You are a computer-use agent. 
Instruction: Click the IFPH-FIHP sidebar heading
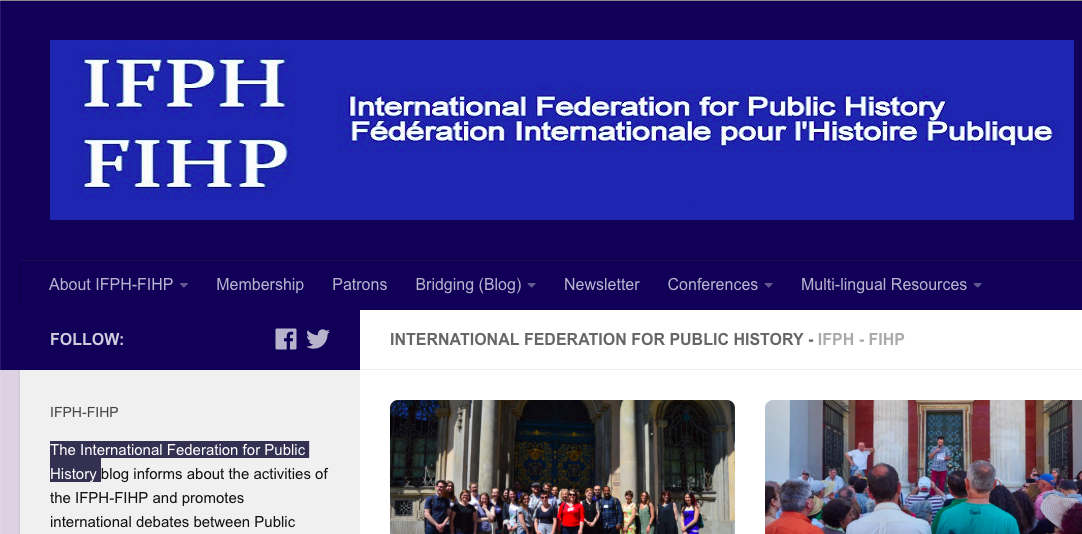[x=84, y=412]
